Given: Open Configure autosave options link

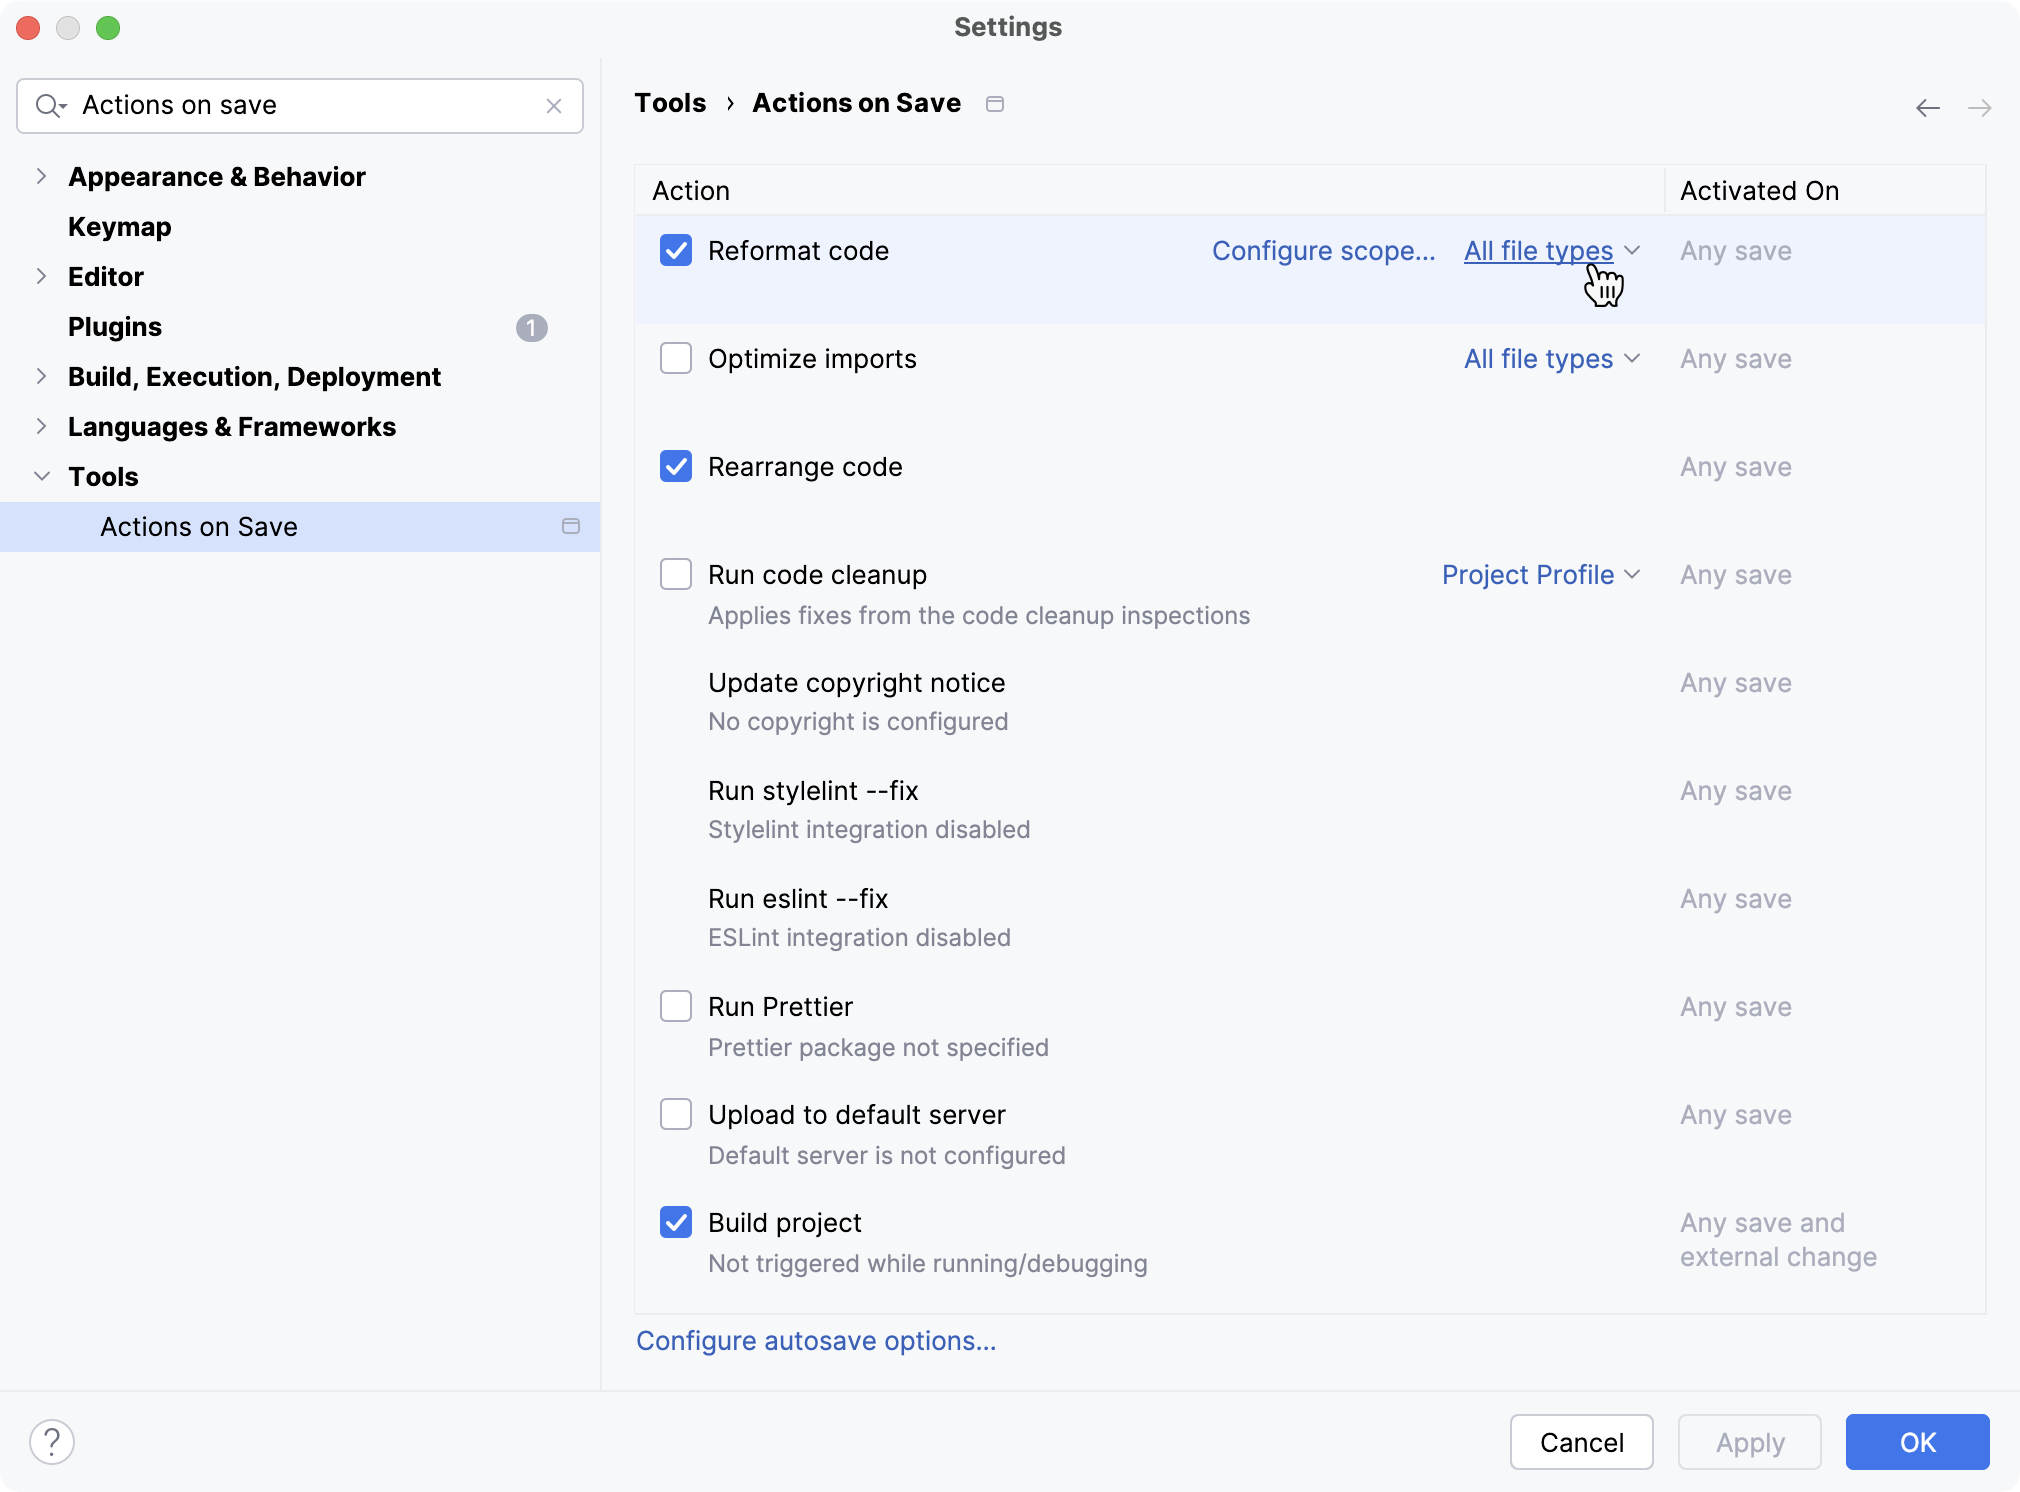Looking at the screenshot, I should pos(816,1340).
